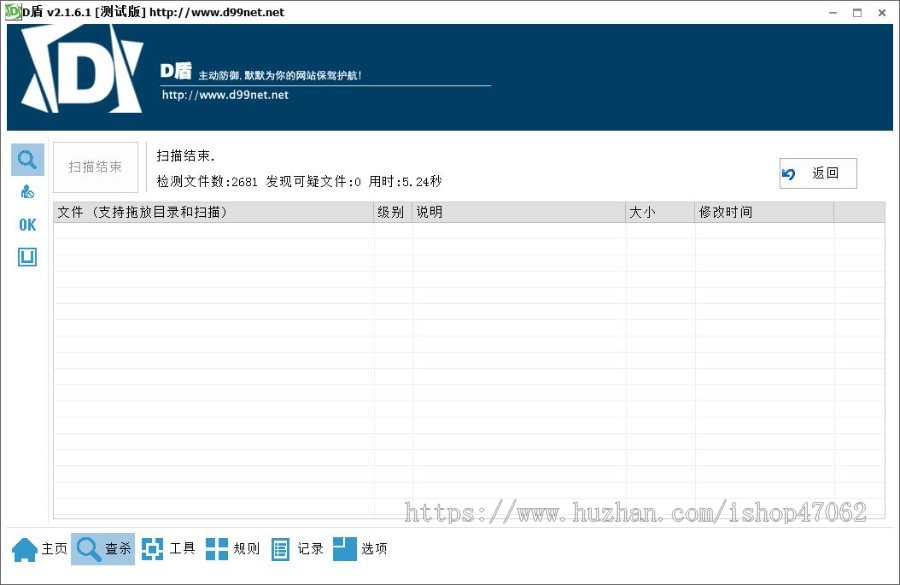Screen dimensions: 900x585
Task: Switch to 查杀 scan tab
Action: pos(103,549)
